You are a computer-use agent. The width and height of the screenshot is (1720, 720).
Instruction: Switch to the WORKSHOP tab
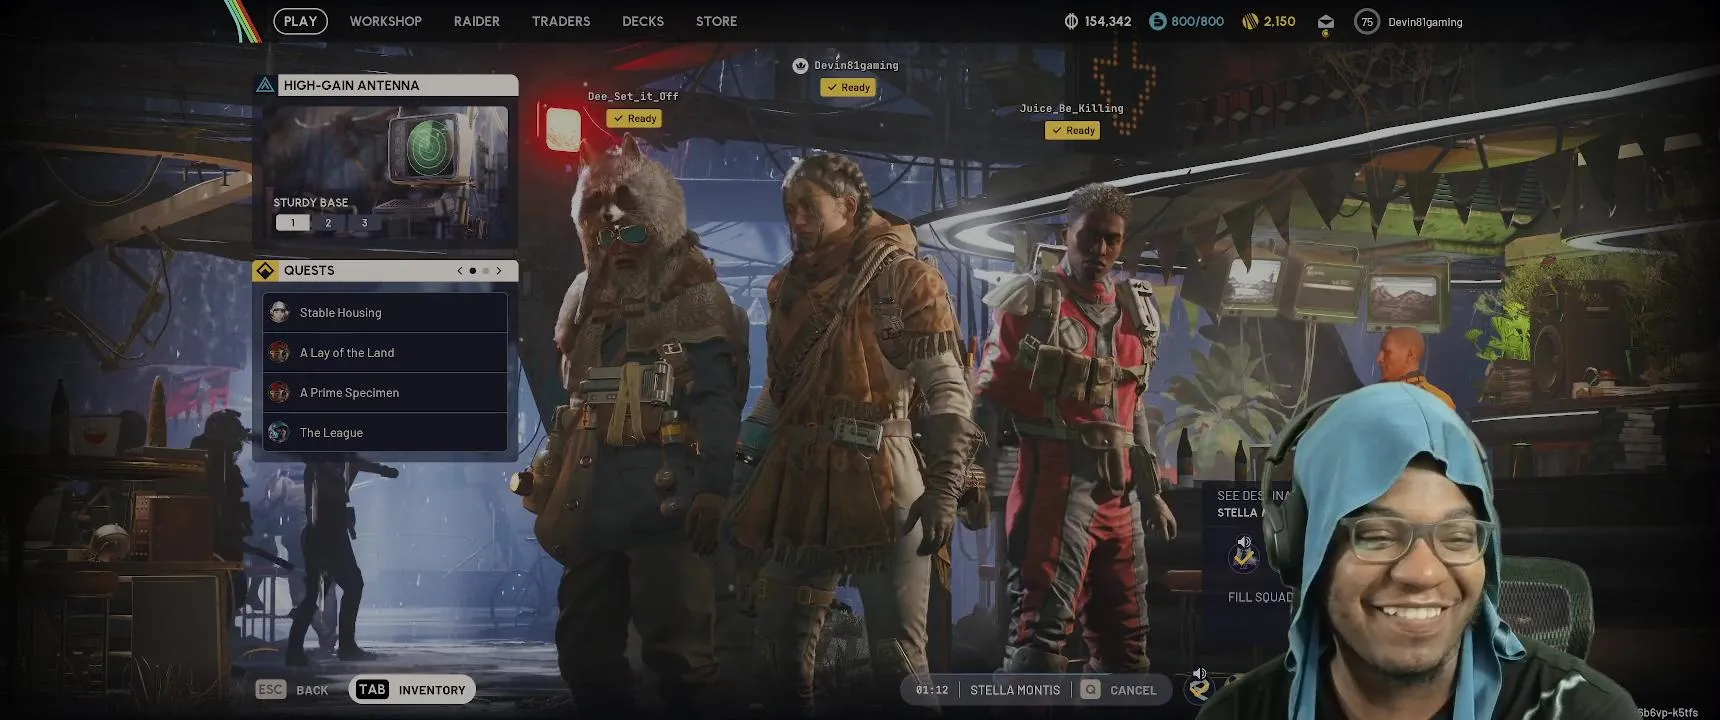tap(385, 21)
